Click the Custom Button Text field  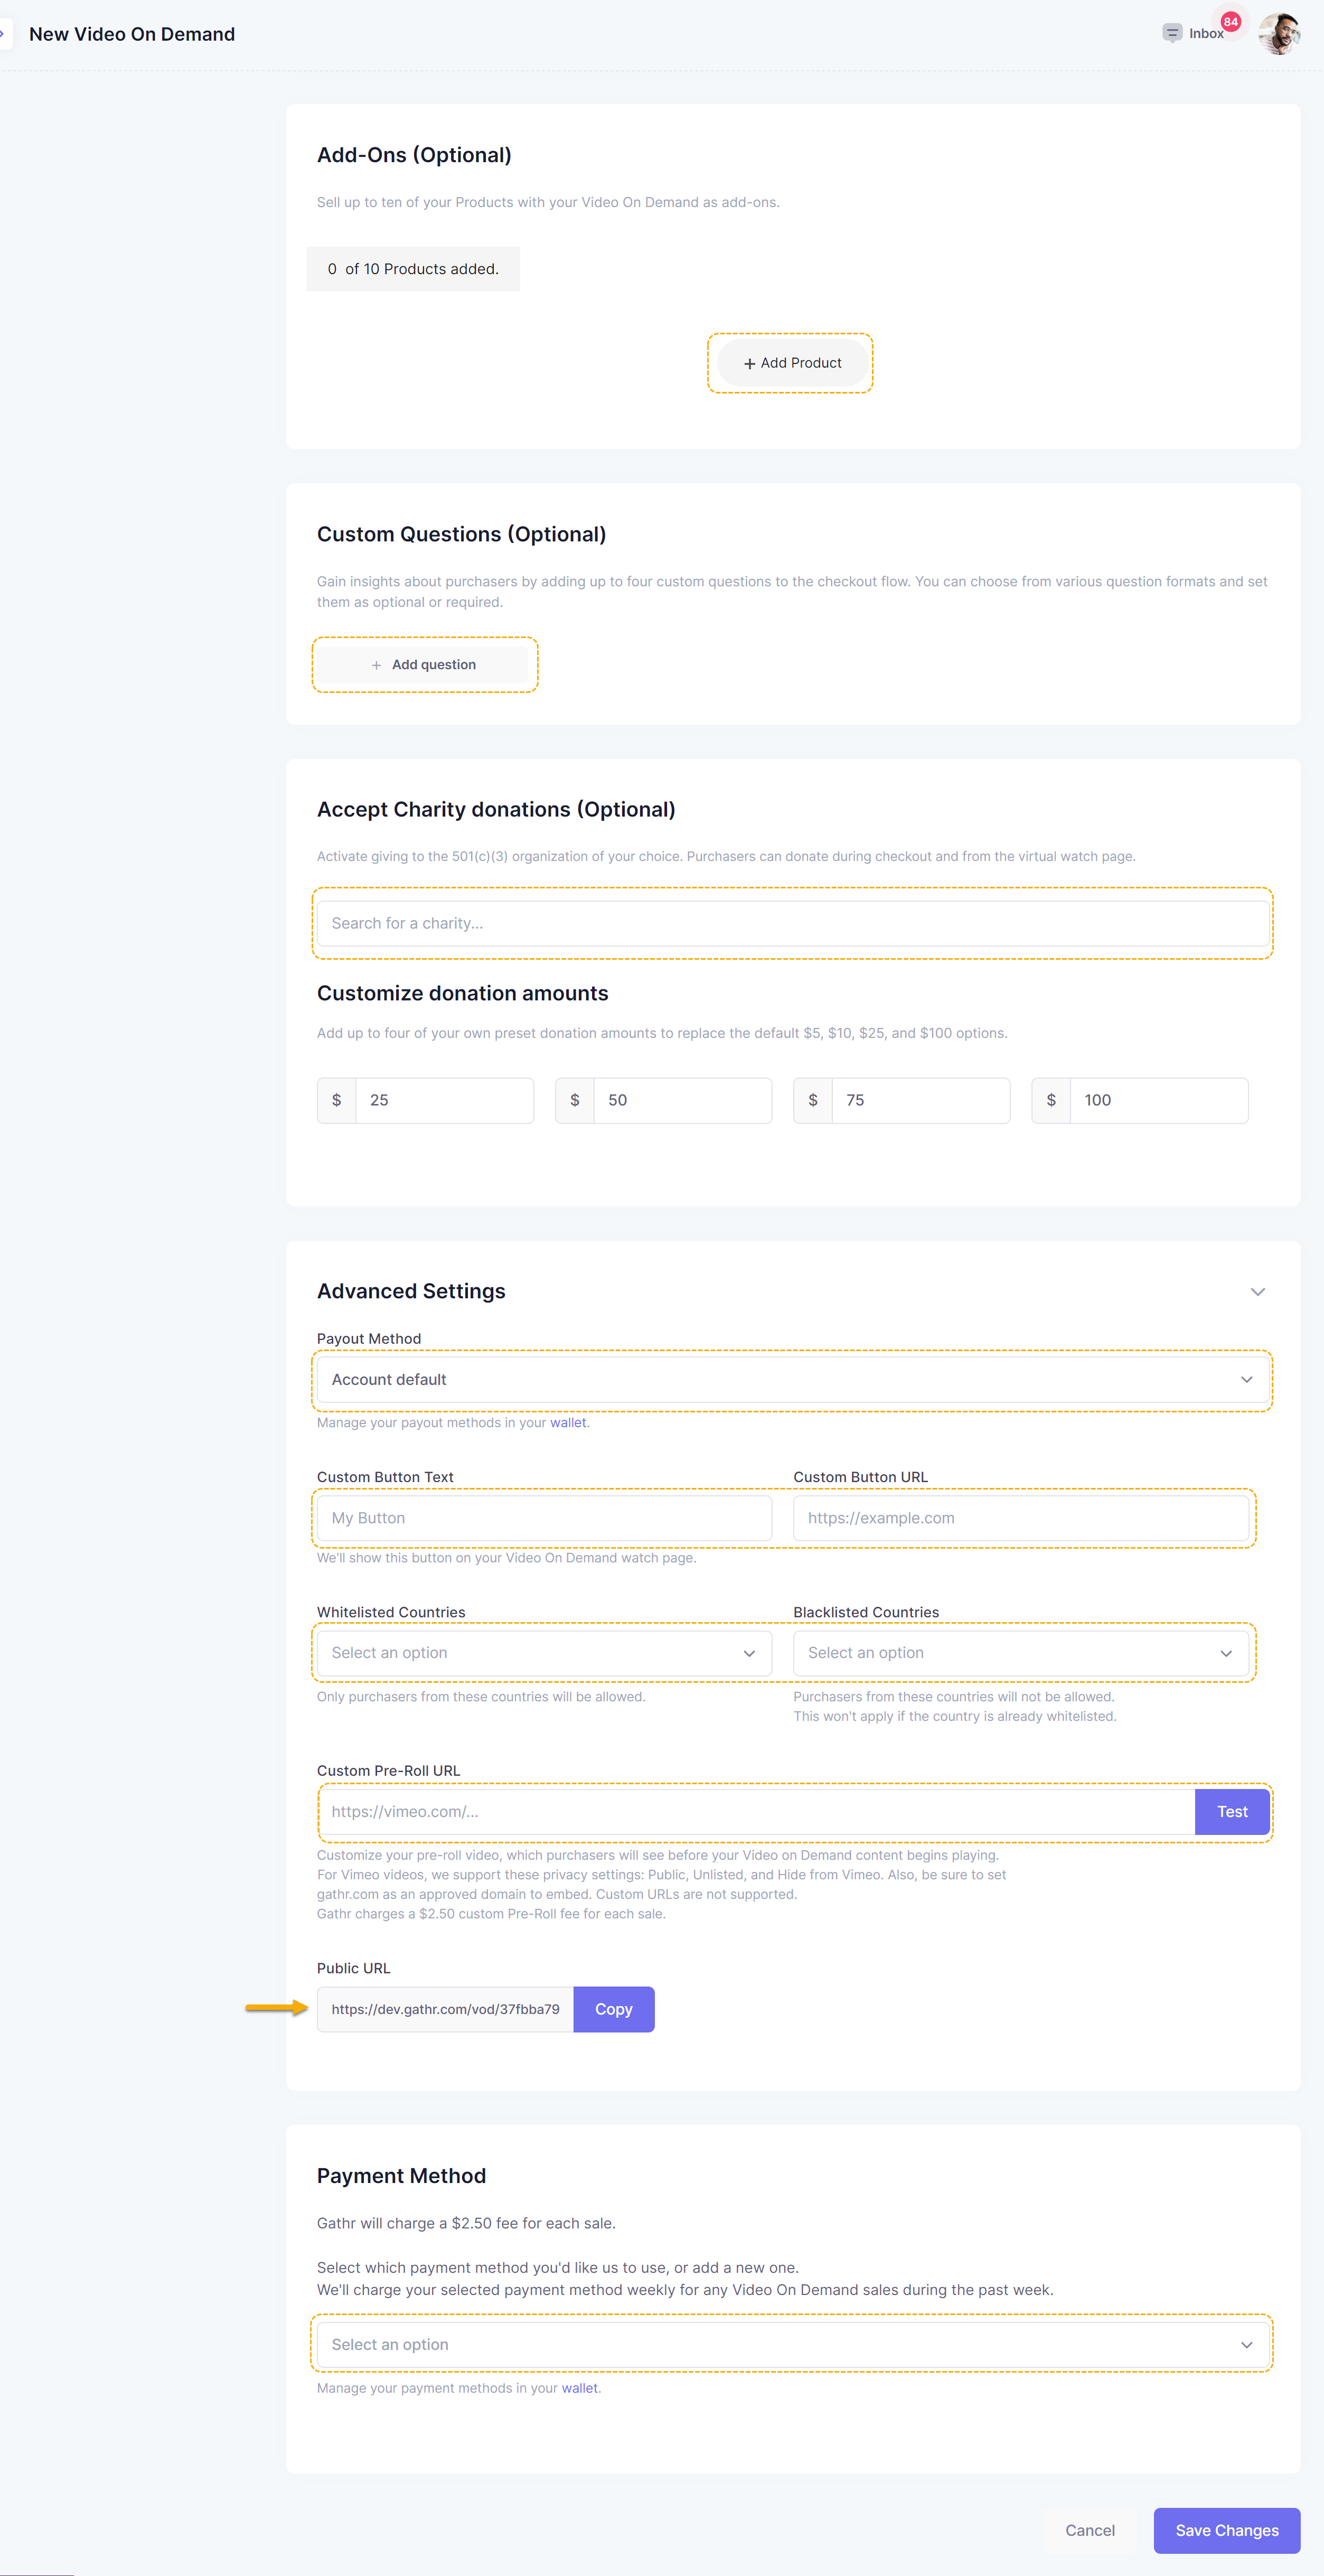[544, 1518]
